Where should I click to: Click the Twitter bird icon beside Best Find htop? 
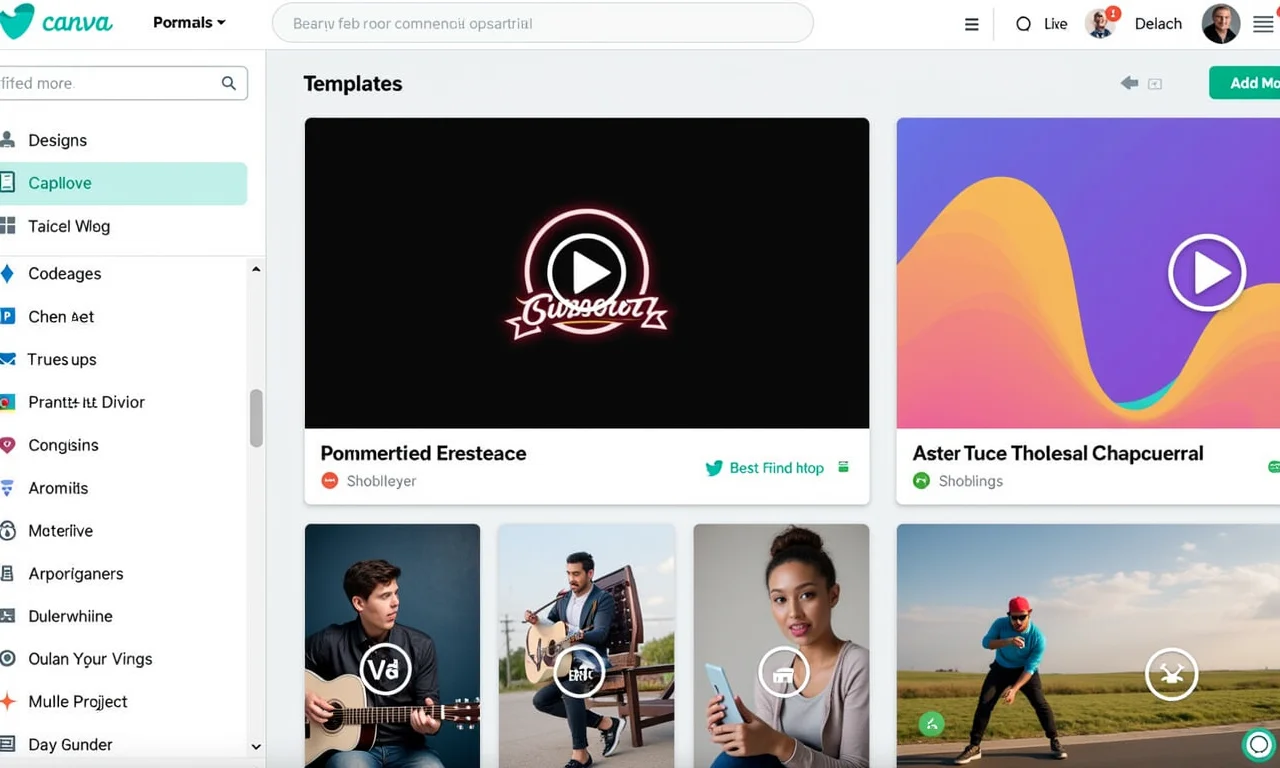click(x=714, y=467)
